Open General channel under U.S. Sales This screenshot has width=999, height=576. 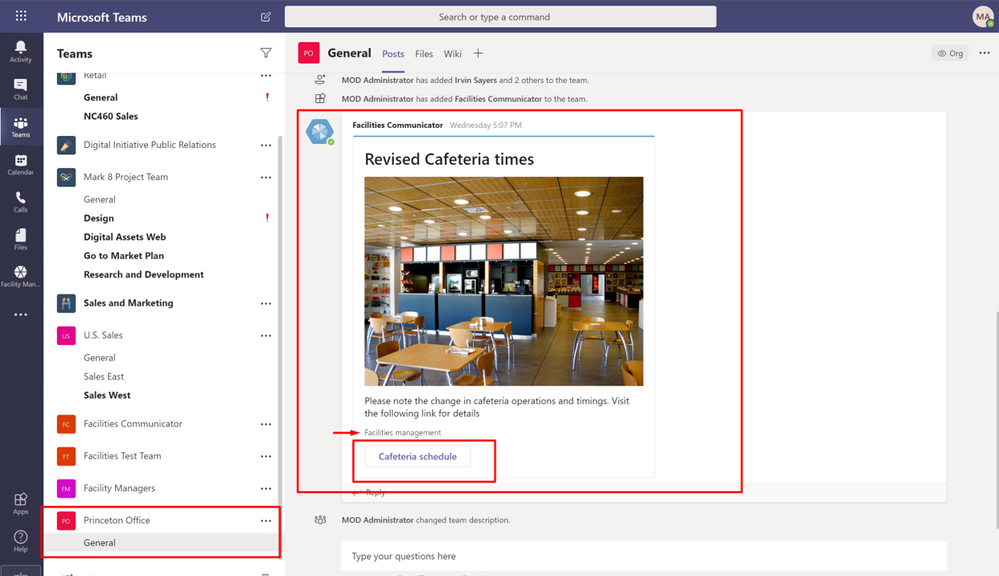pos(99,357)
